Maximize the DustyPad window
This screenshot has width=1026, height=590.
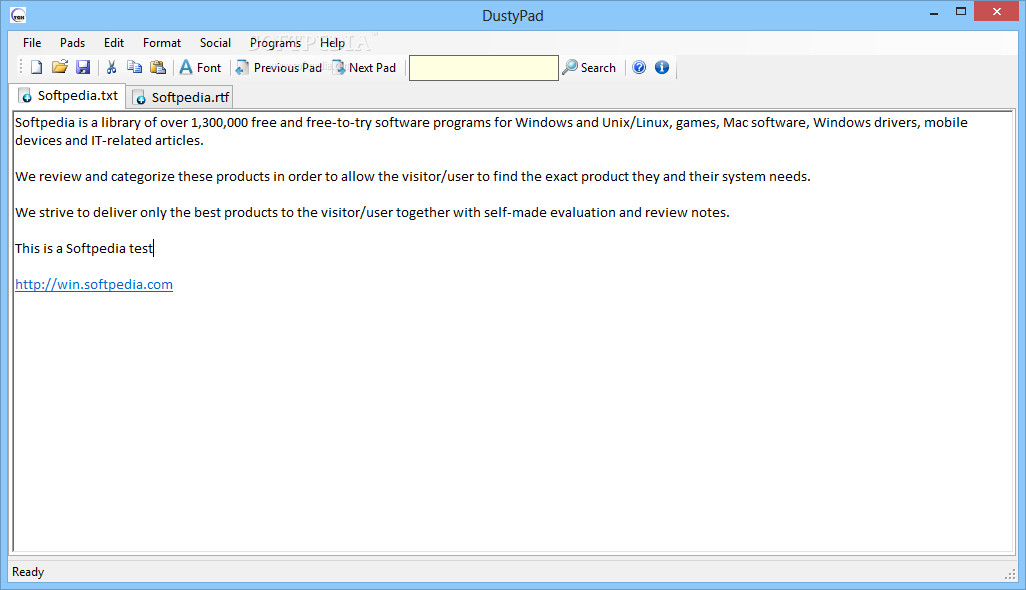961,12
